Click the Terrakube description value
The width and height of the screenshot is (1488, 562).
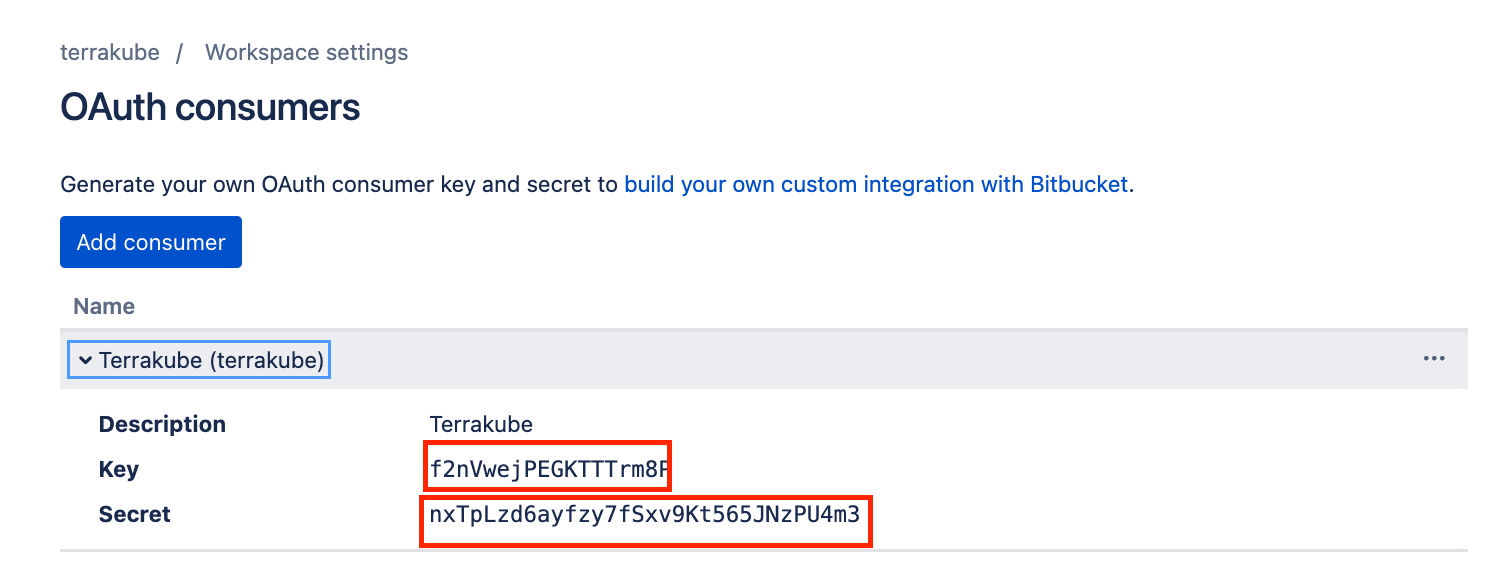[481, 424]
